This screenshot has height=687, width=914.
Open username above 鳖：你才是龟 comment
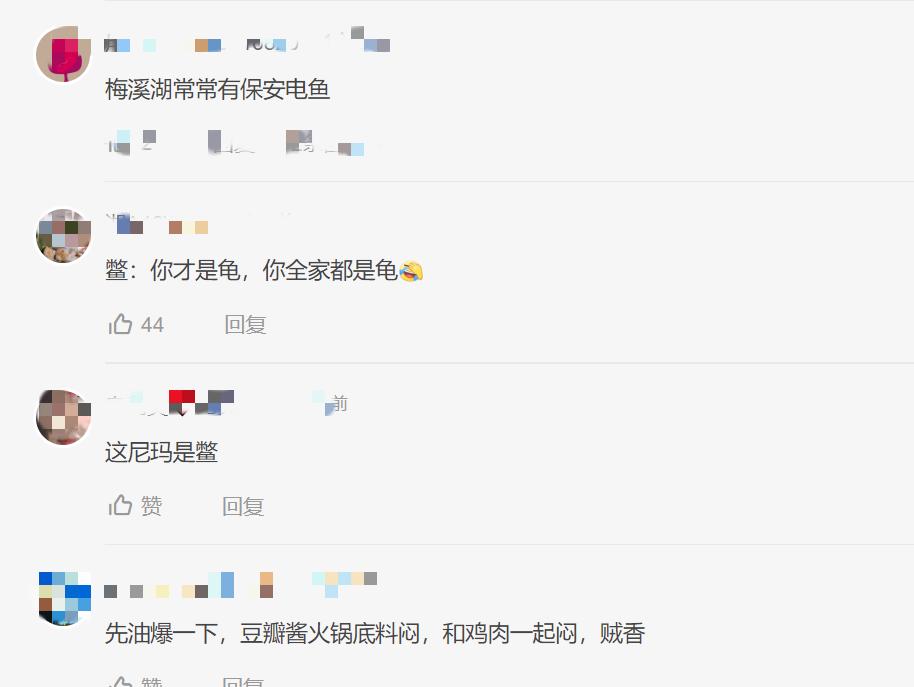[156, 224]
